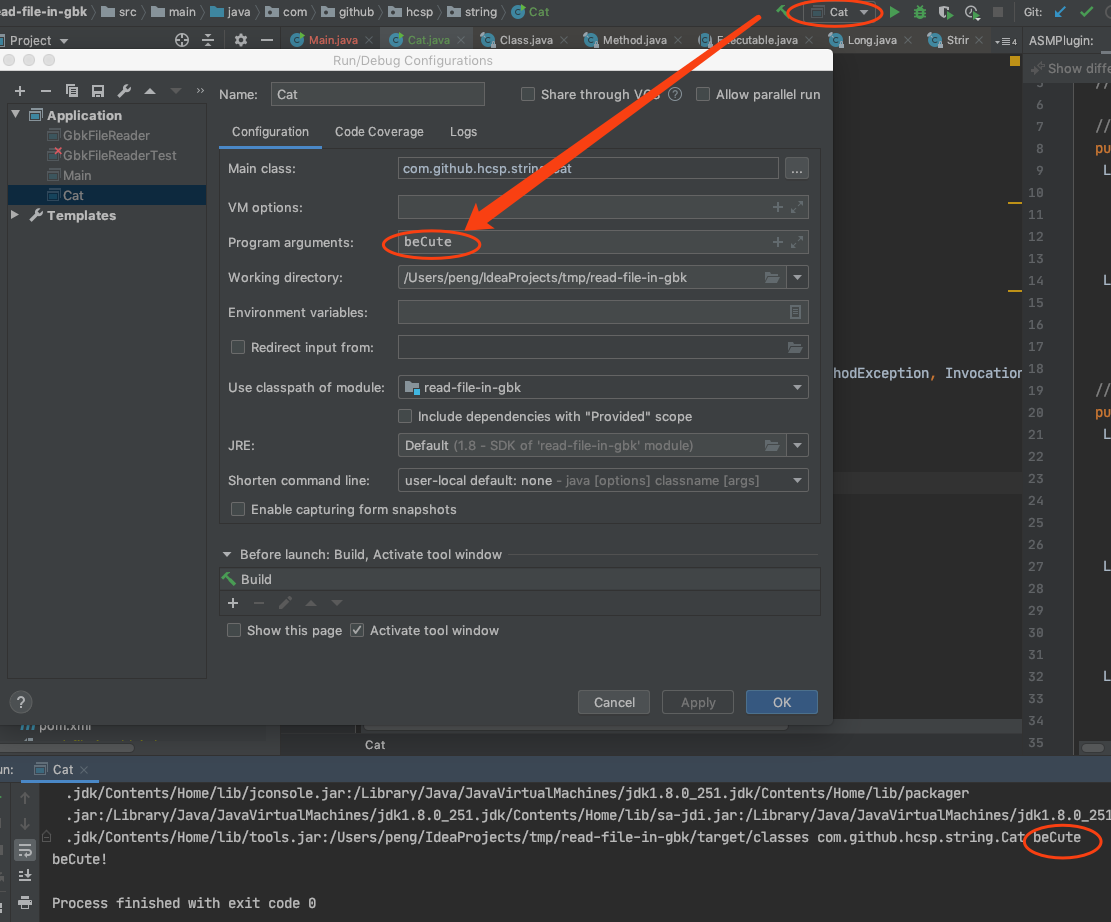The width and height of the screenshot is (1111, 922).
Task: Locate file crosshair icon in Project panel
Action: click(x=182, y=40)
